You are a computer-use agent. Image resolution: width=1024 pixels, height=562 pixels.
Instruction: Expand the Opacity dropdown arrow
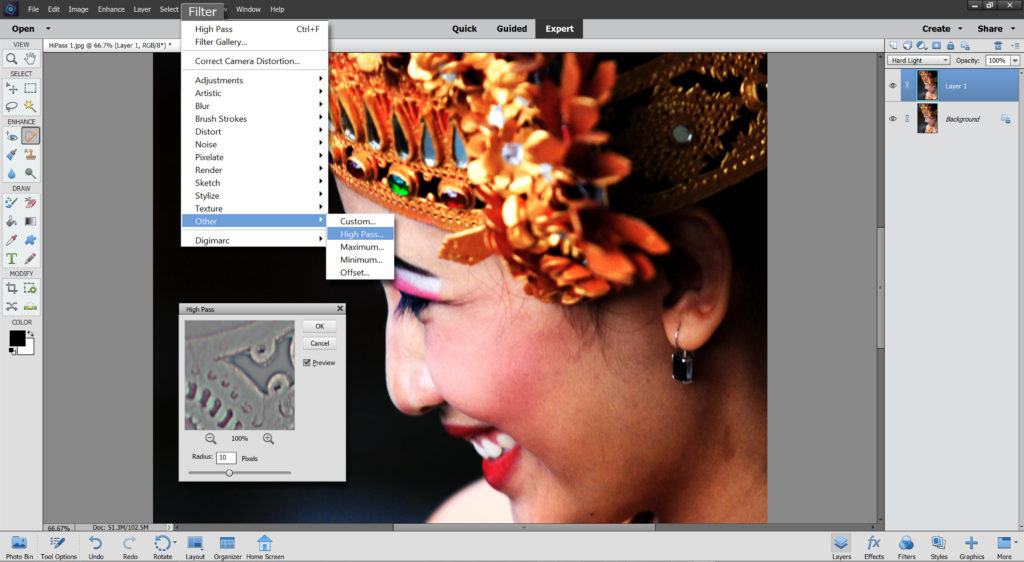coord(1015,61)
